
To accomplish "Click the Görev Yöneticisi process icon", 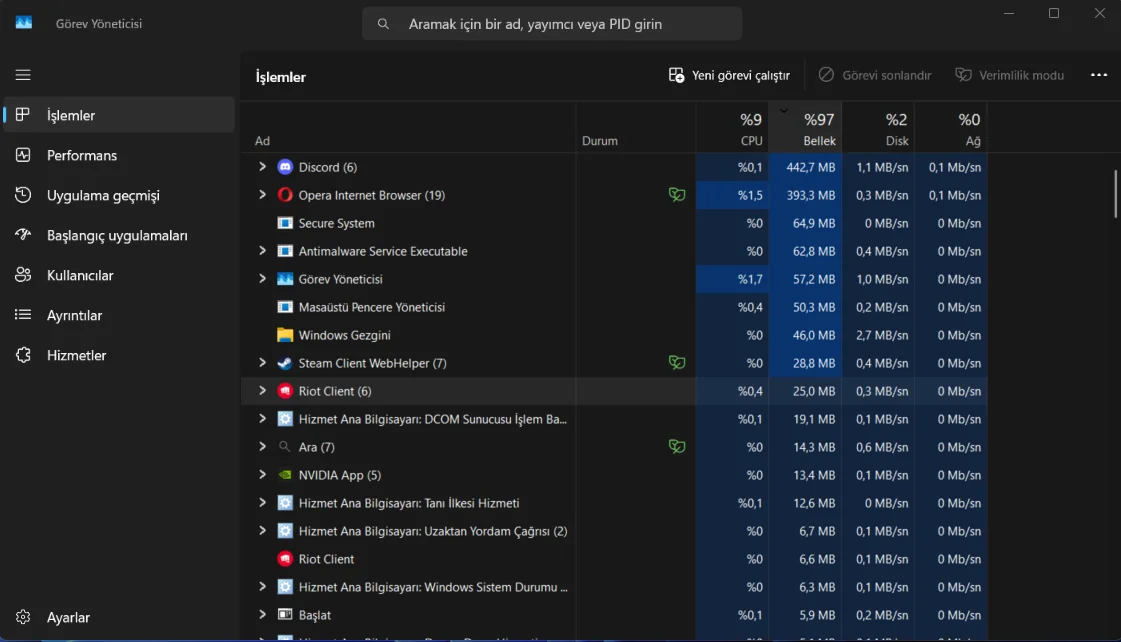I will 285,279.
